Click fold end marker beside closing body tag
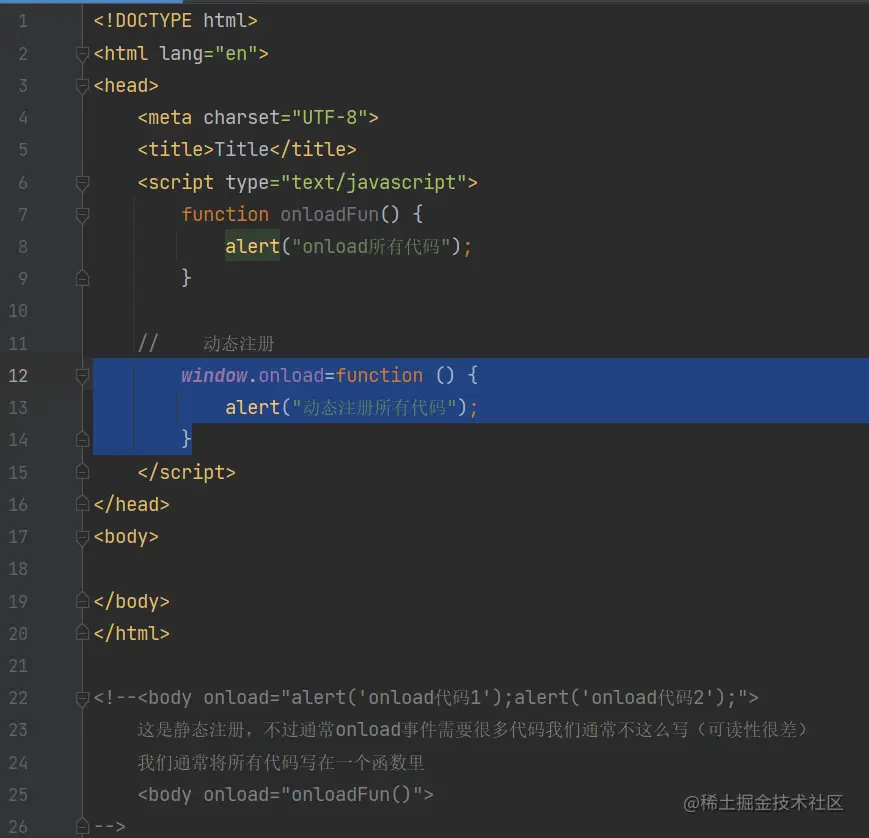 tap(82, 601)
